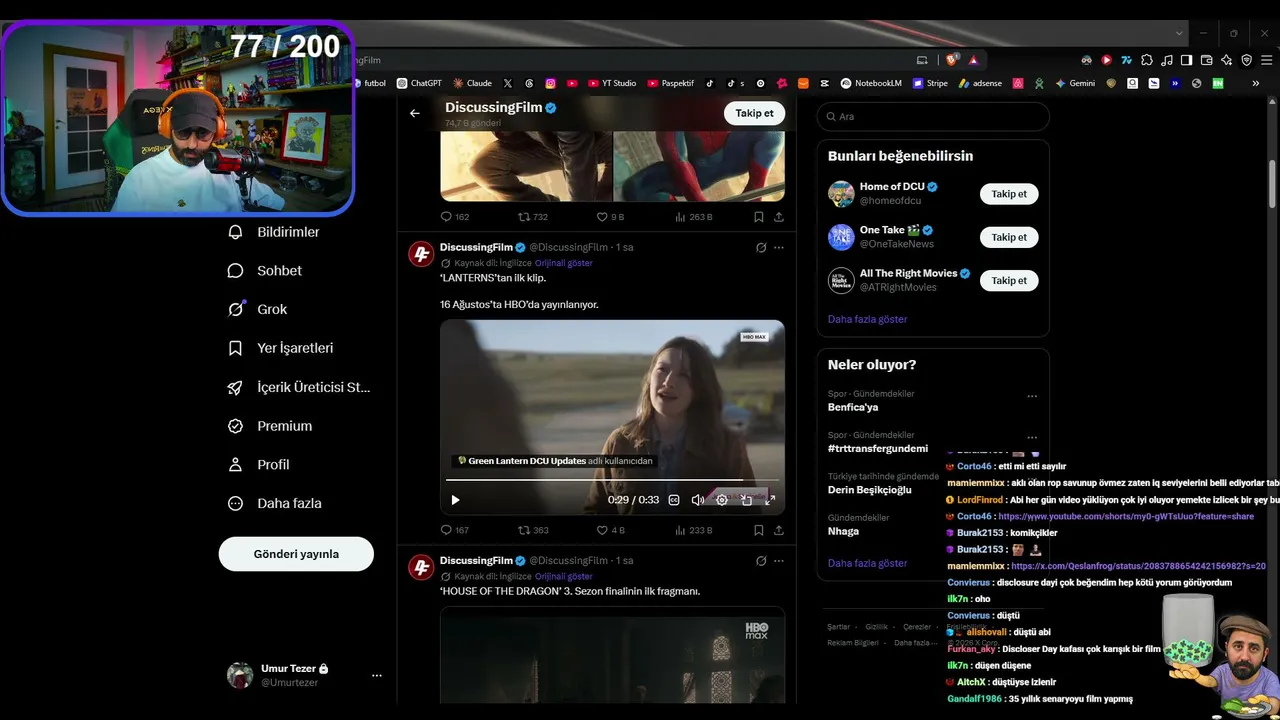The height and width of the screenshot is (720, 1280).
Task: Mute the LANTERNS video audio
Action: [x=698, y=500]
